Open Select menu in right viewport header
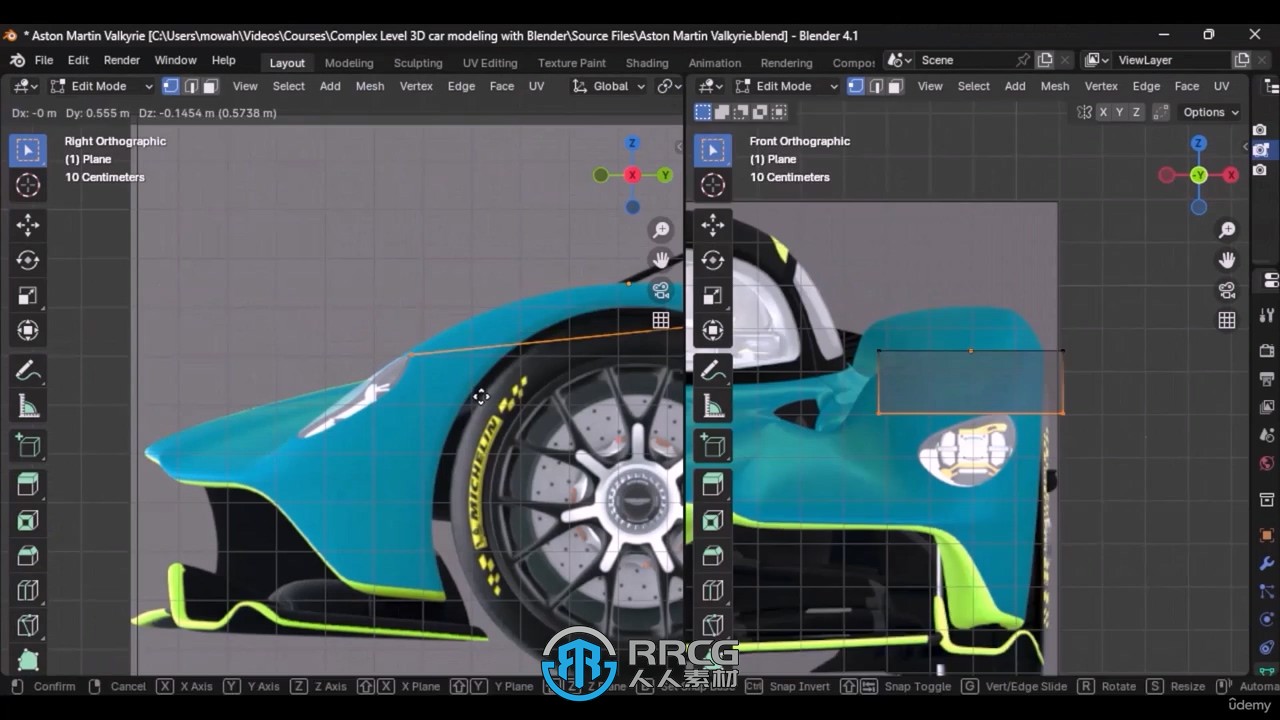The image size is (1280, 720). (973, 86)
